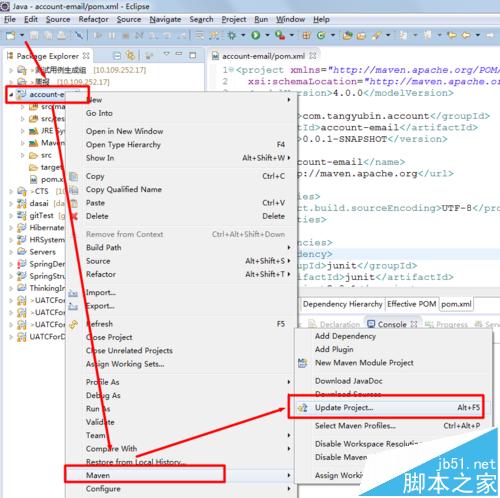Open the New wizard dropdown arrow
Screen dimensions: 500x498
point(22,35)
